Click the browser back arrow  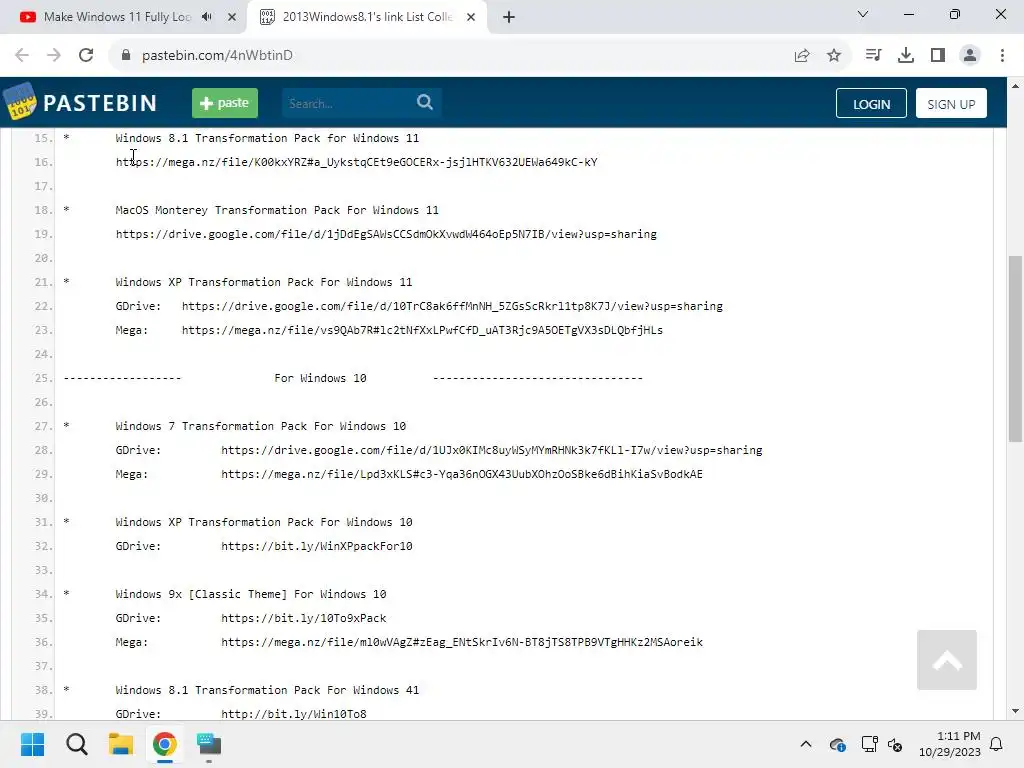pyautogui.click(x=22, y=56)
